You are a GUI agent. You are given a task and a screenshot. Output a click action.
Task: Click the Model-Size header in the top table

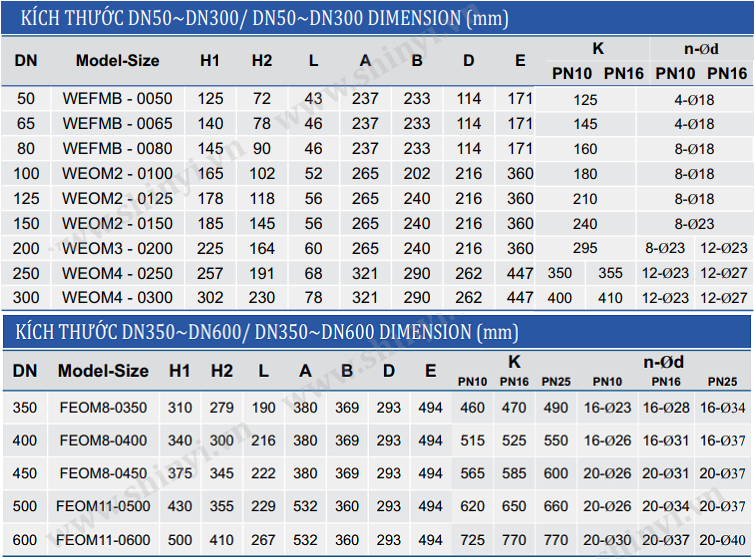117,61
